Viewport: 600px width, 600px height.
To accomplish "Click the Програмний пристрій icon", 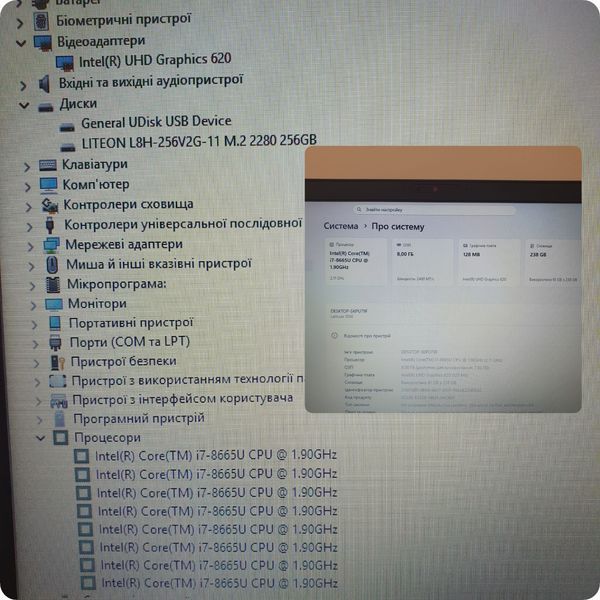I will click(x=60, y=419).
